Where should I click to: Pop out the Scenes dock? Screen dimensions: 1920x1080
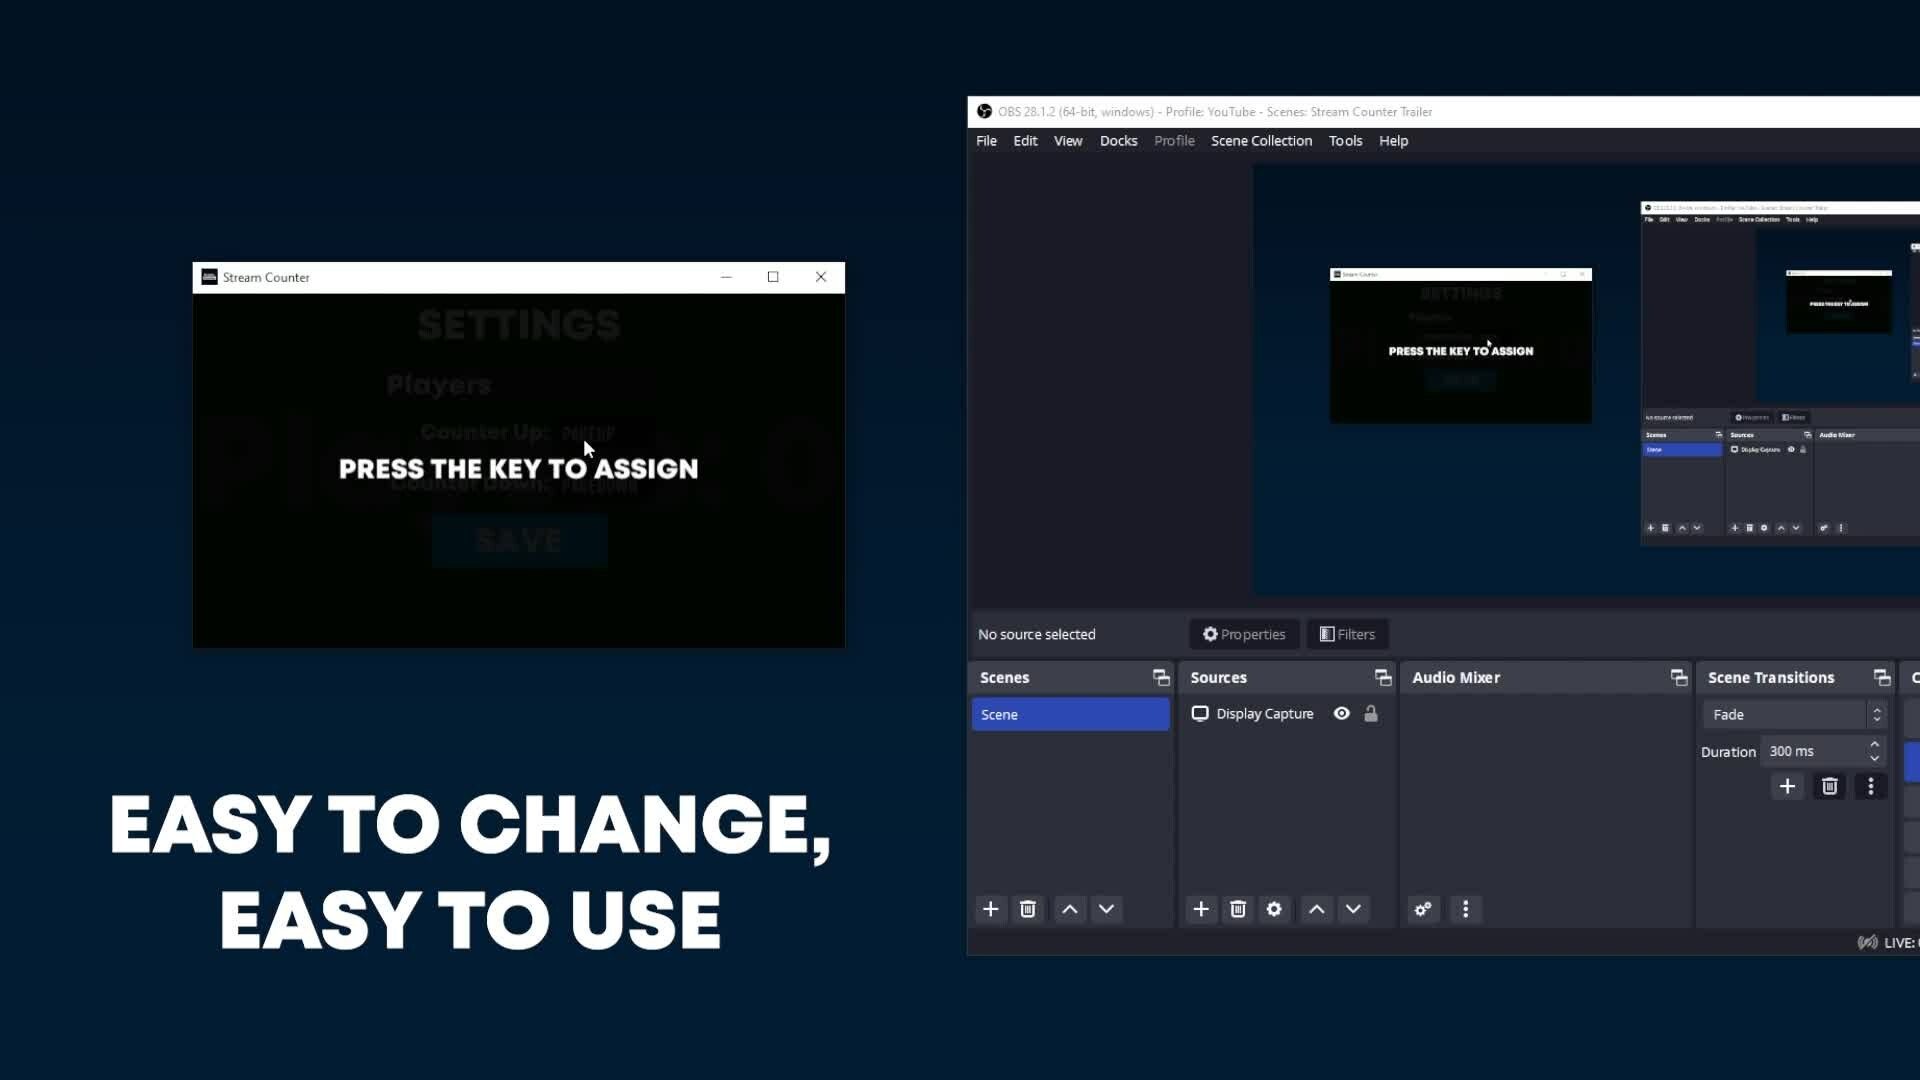coord(1160,677)
